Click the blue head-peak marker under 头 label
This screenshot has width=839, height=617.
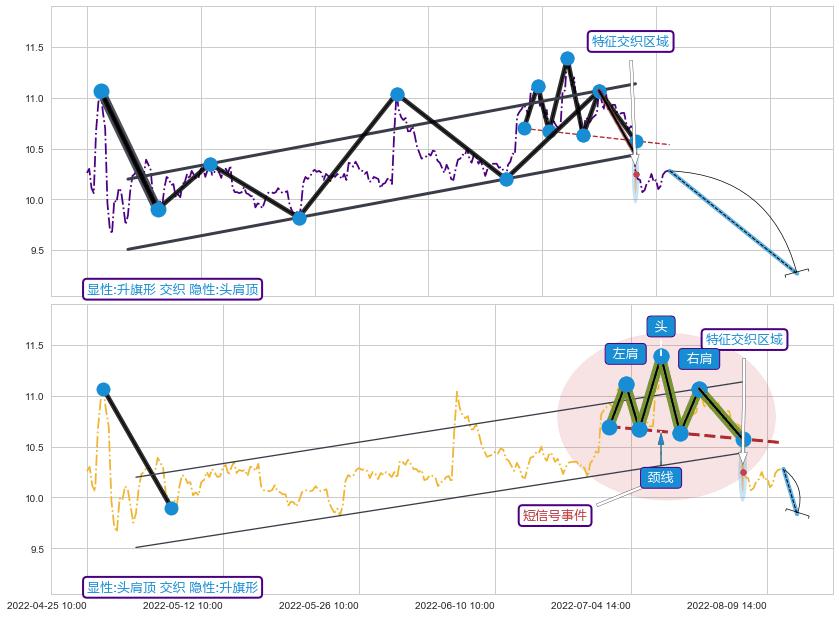(661, 356)
